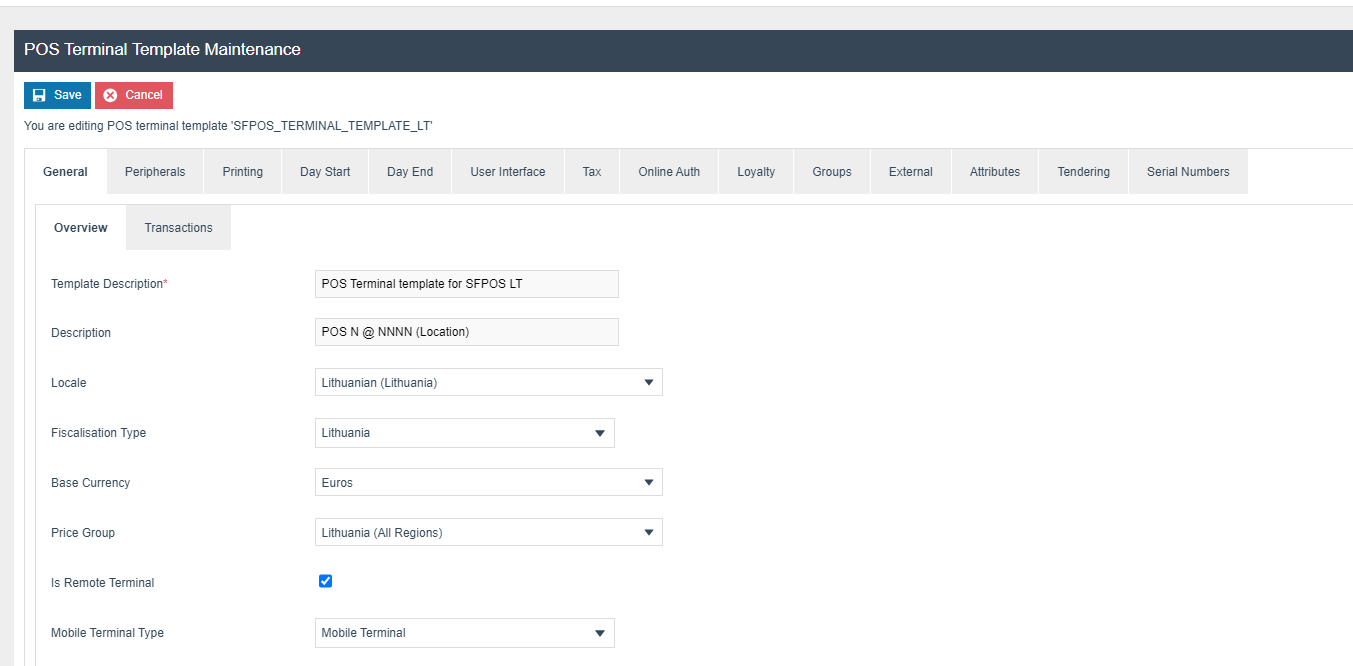1353x666 pixels.
Task: Open the User Interface tab
Action: click(508, 172)
